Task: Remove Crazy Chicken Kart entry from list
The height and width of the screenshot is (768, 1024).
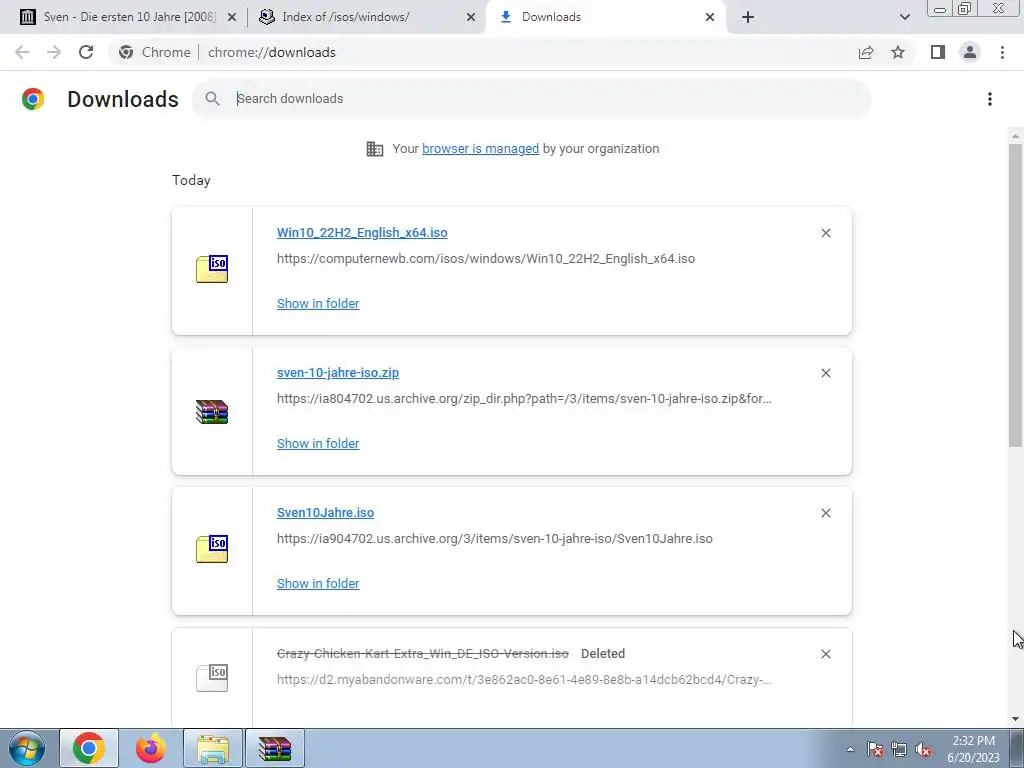Action: pos(825,654)
